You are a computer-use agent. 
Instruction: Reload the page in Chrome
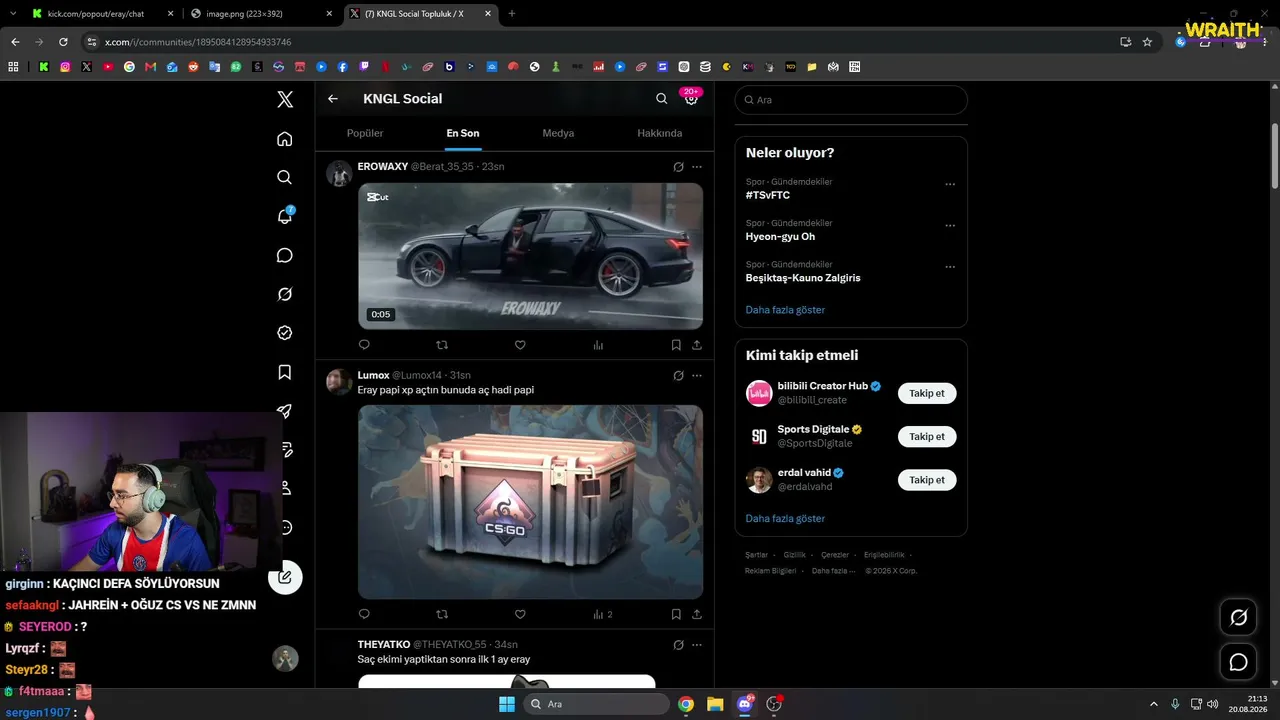coord(63,42)
